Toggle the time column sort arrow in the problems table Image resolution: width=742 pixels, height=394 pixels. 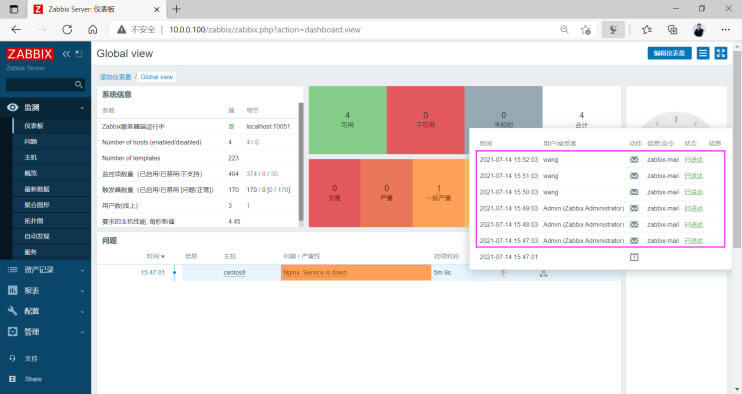pyautogui.click(x=163, y=256)
